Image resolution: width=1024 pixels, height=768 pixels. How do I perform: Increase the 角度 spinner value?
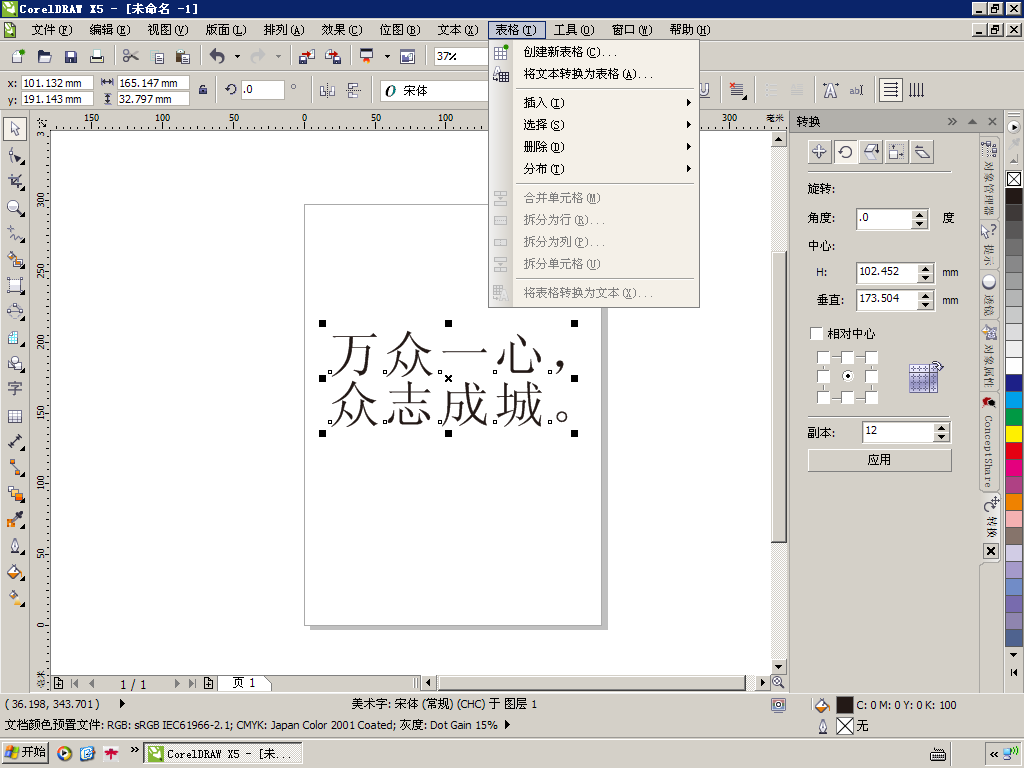[920, 214]
